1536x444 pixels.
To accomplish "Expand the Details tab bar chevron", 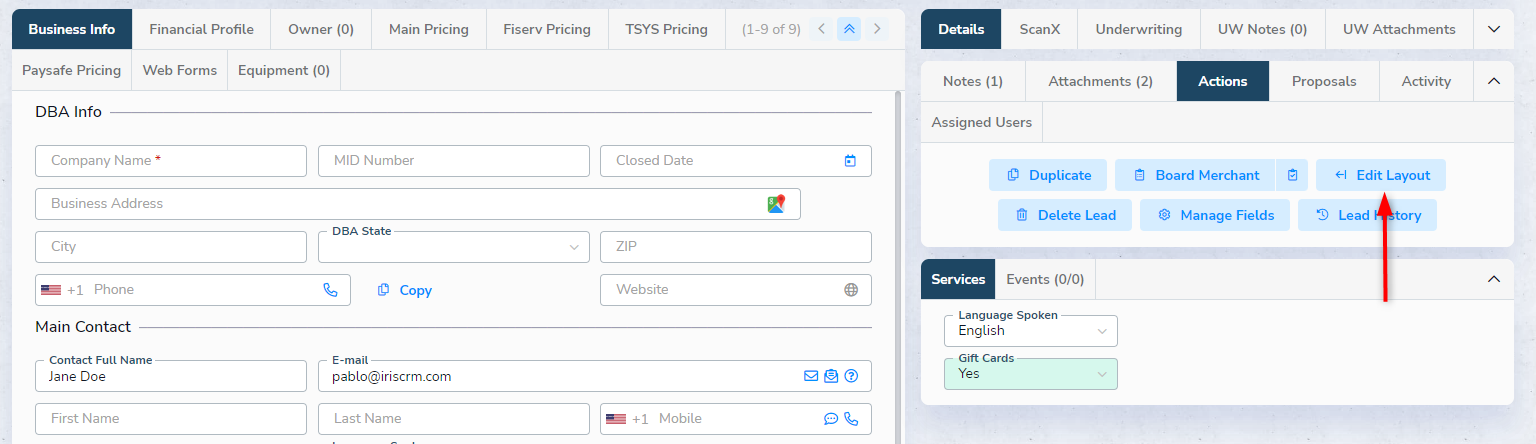I will coord(1494,30).
